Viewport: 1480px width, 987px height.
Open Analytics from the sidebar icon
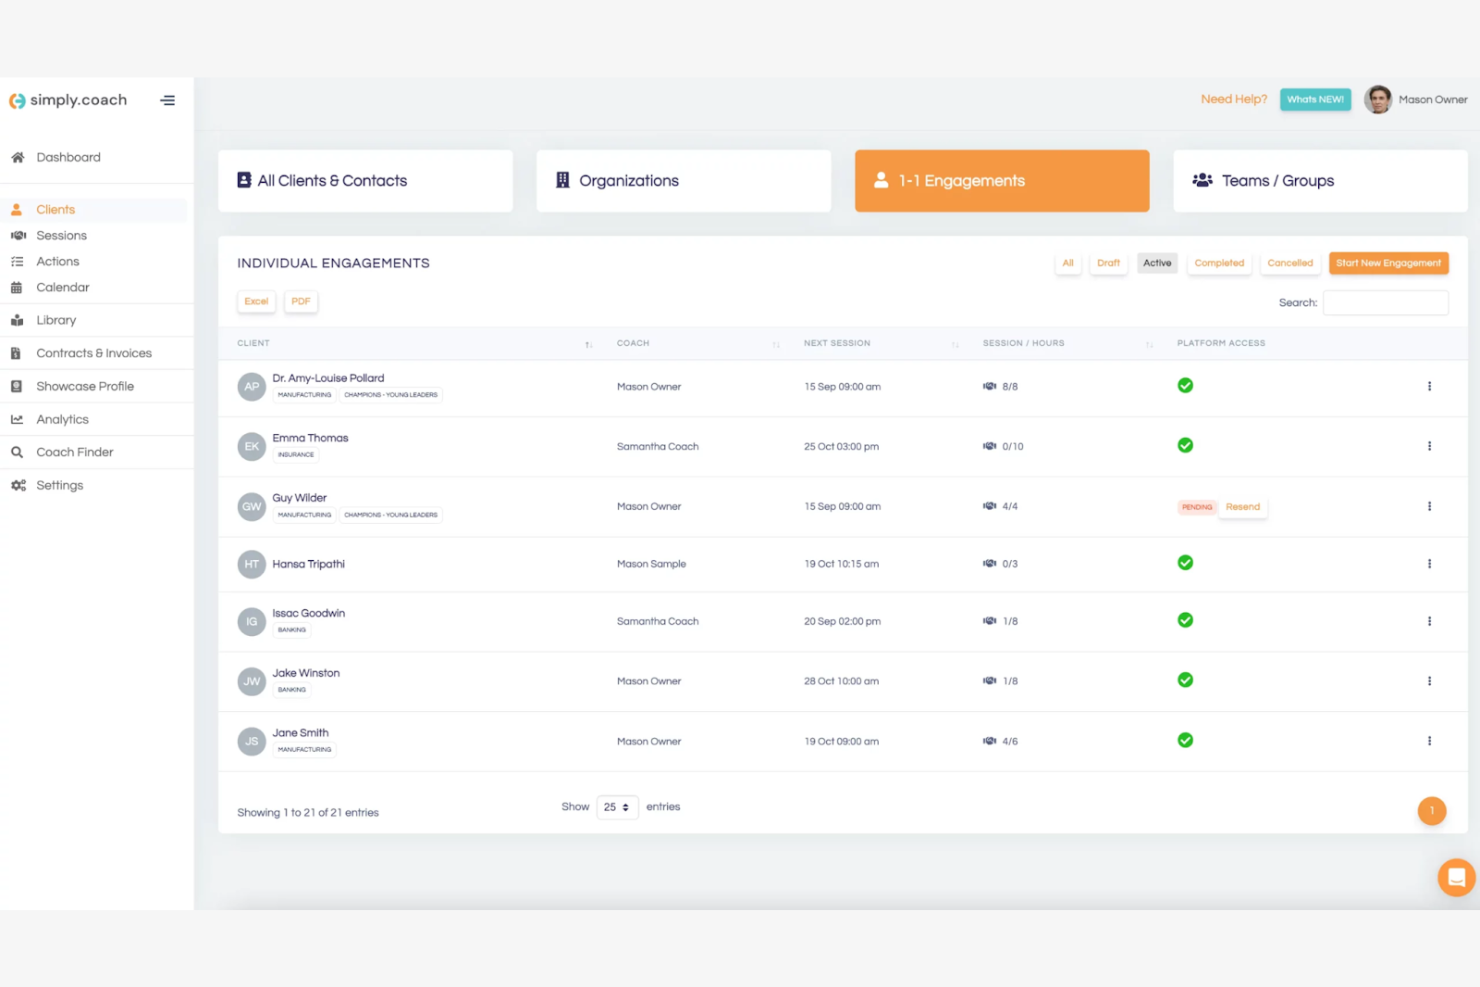point(18,419)
